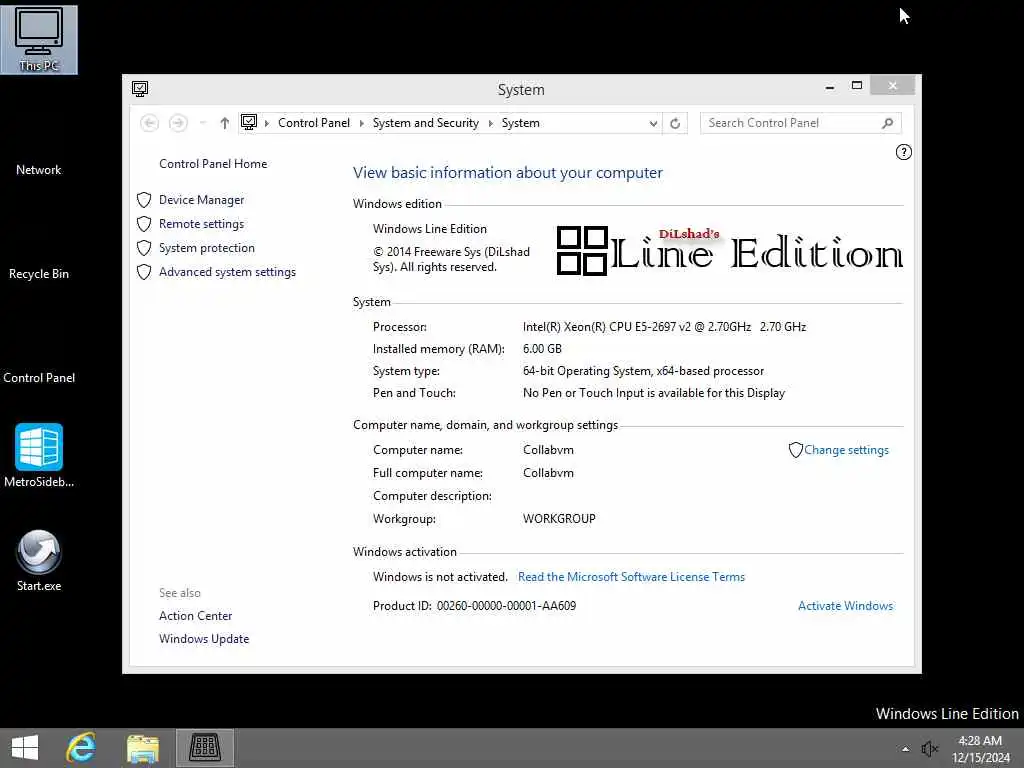Open Device Manager link

[201, 200]
